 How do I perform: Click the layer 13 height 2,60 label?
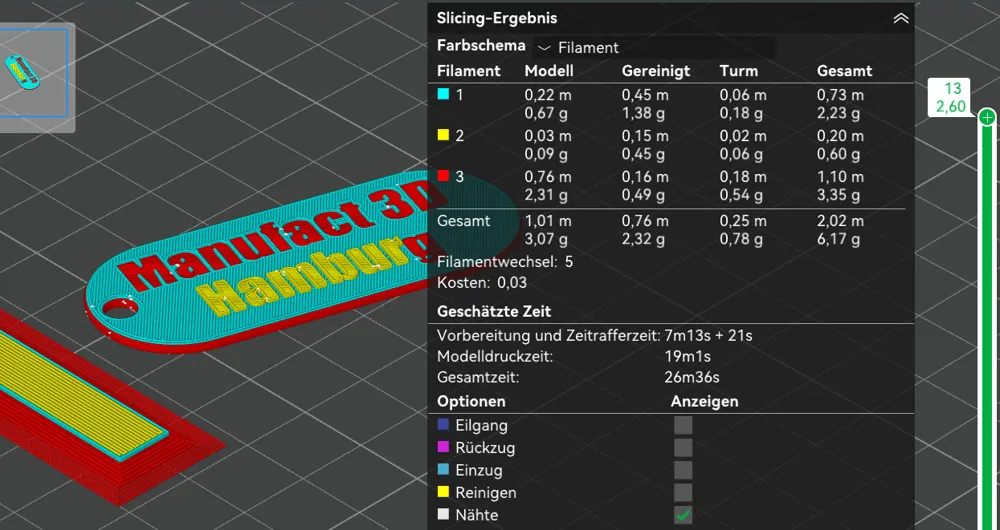coord(951,98)
